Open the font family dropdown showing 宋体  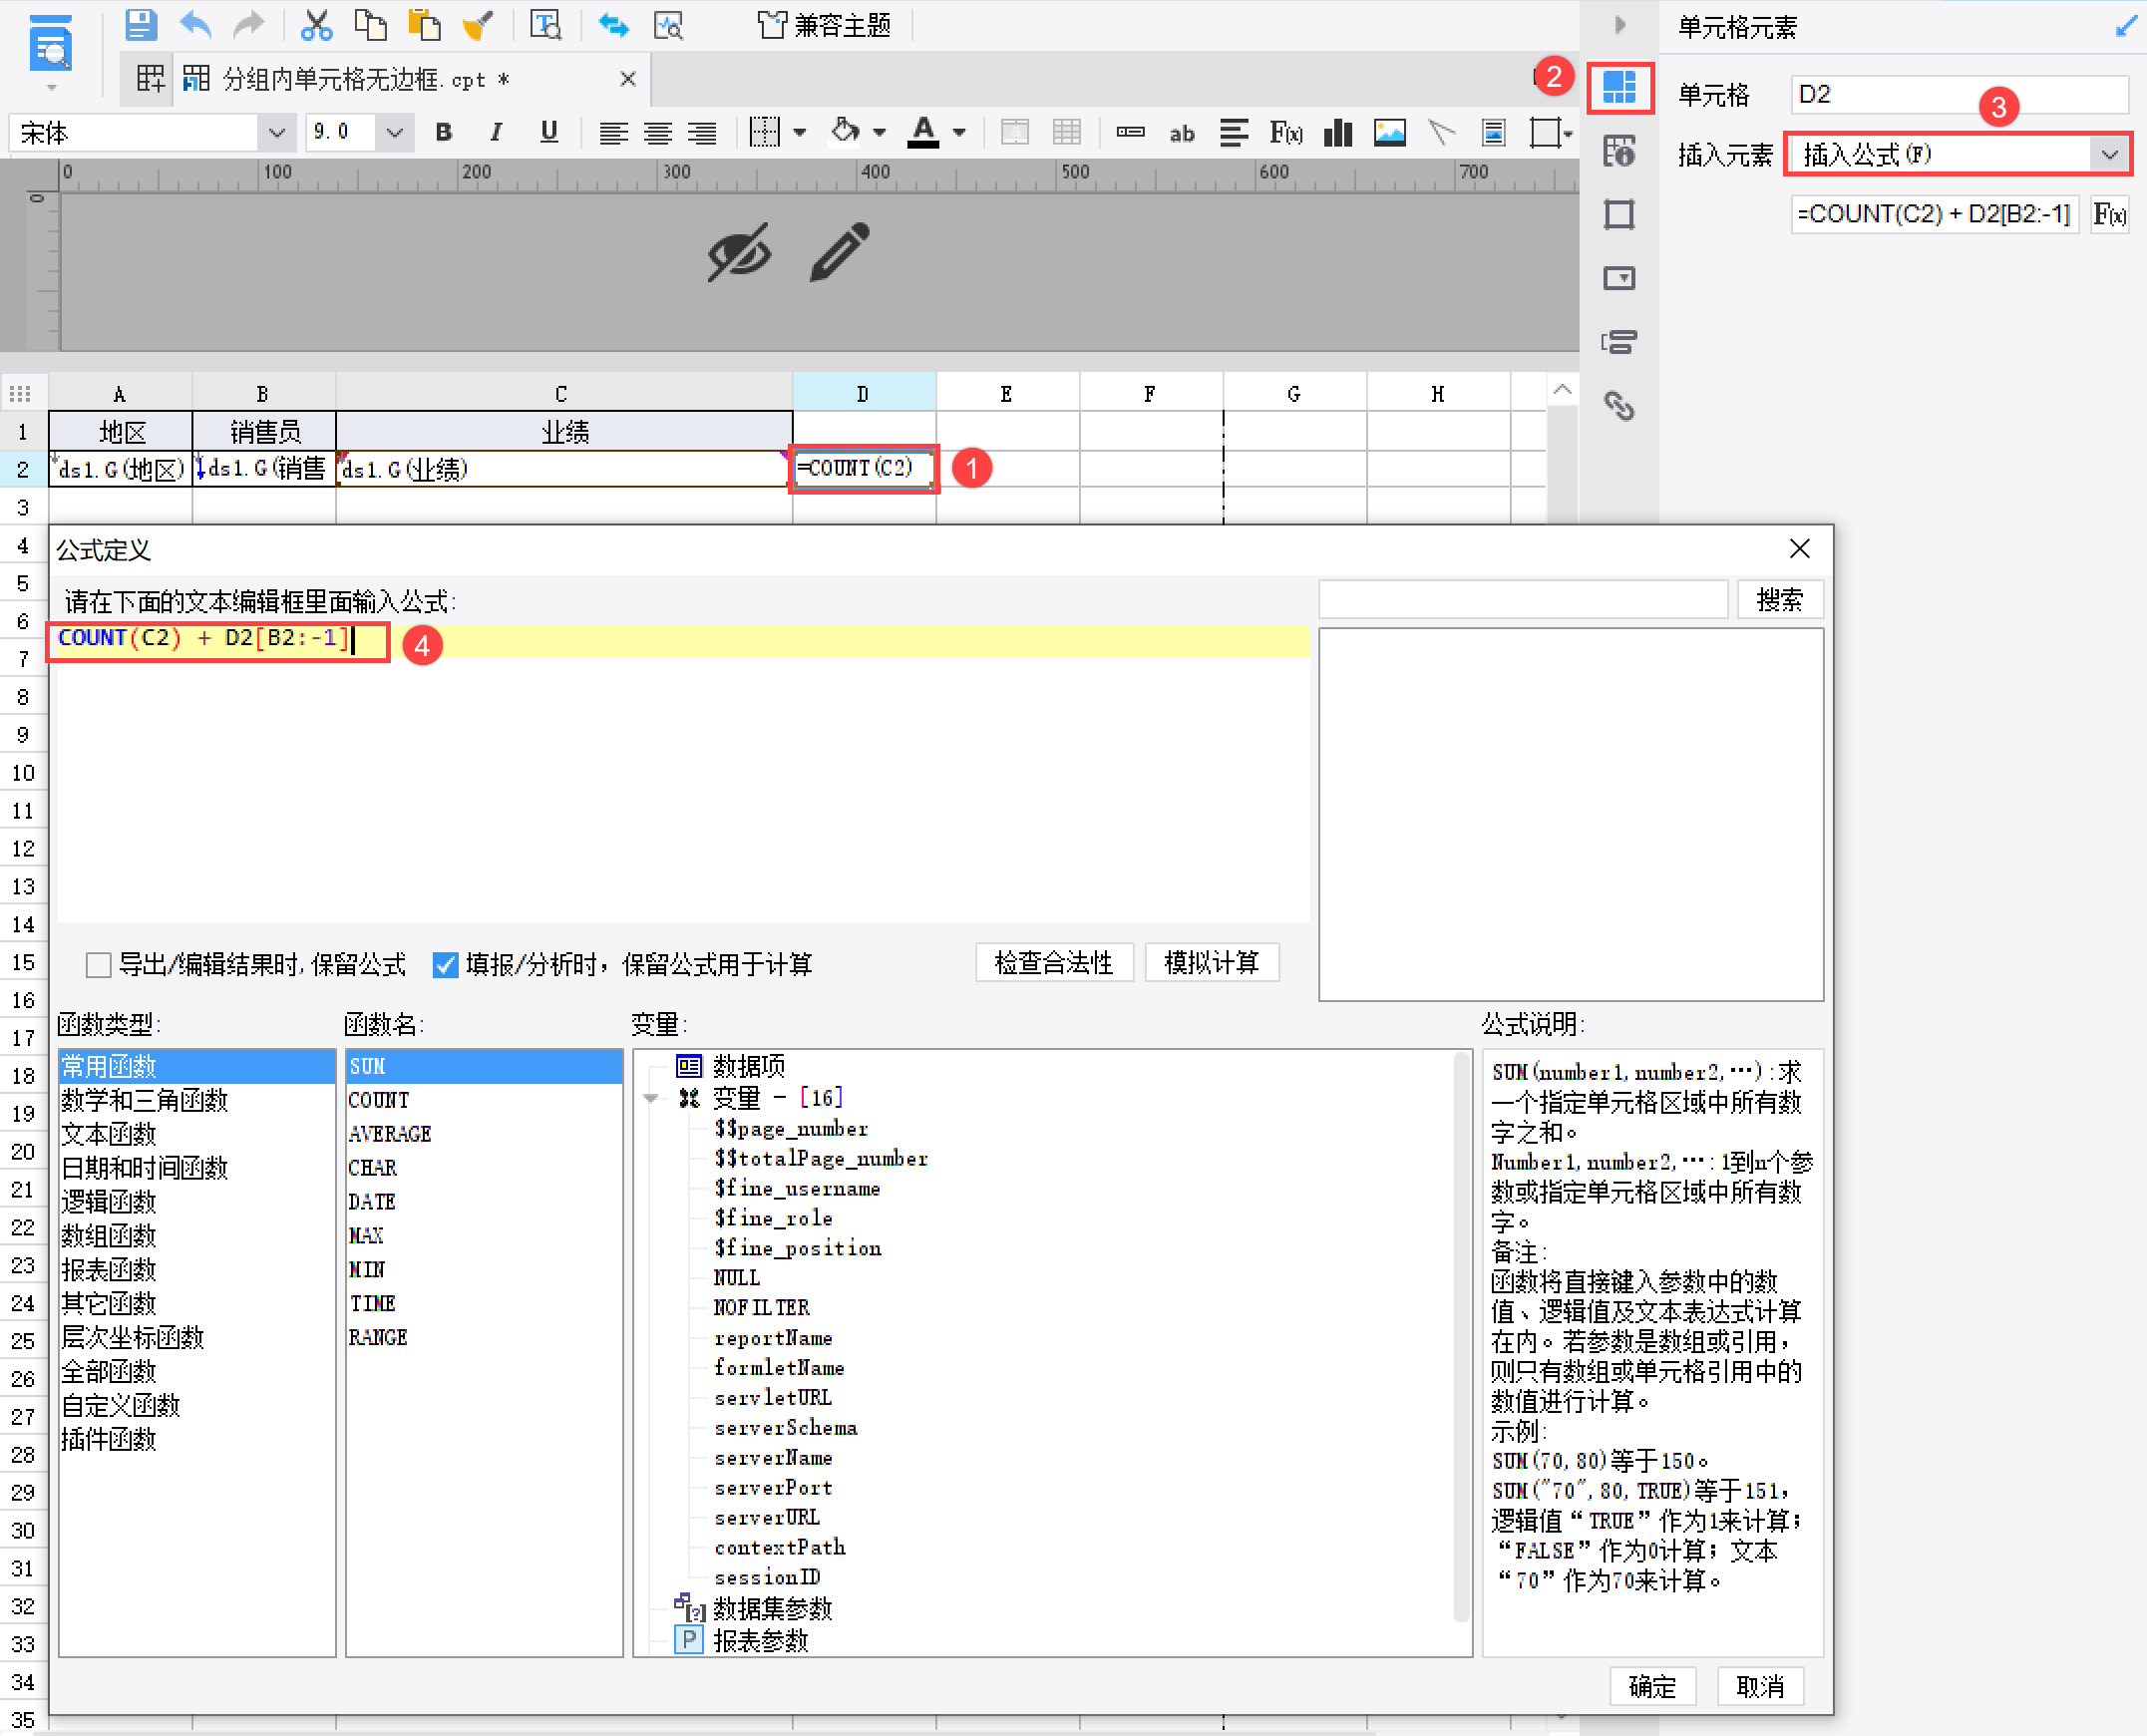(x=276, y=133)
